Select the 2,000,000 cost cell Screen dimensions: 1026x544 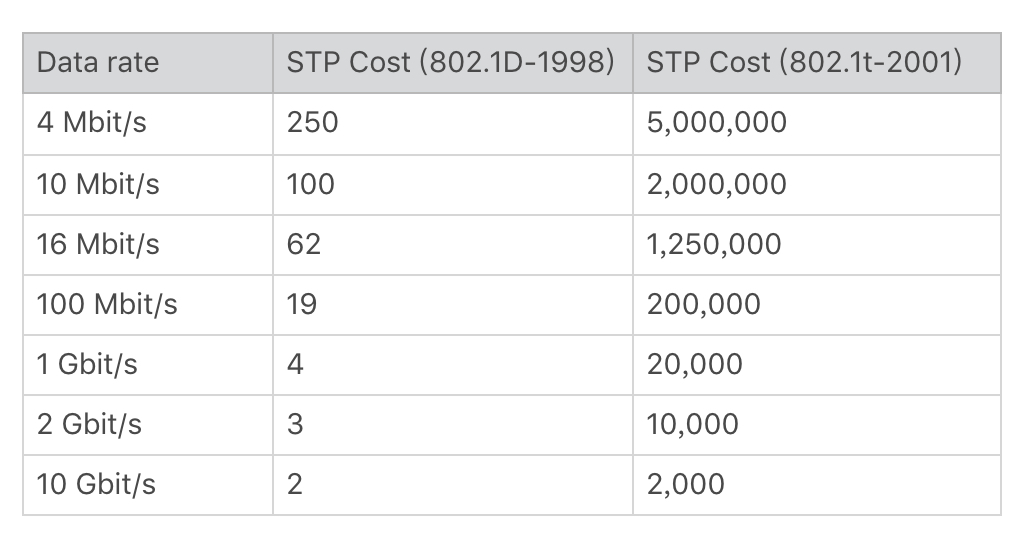point(817,185)
